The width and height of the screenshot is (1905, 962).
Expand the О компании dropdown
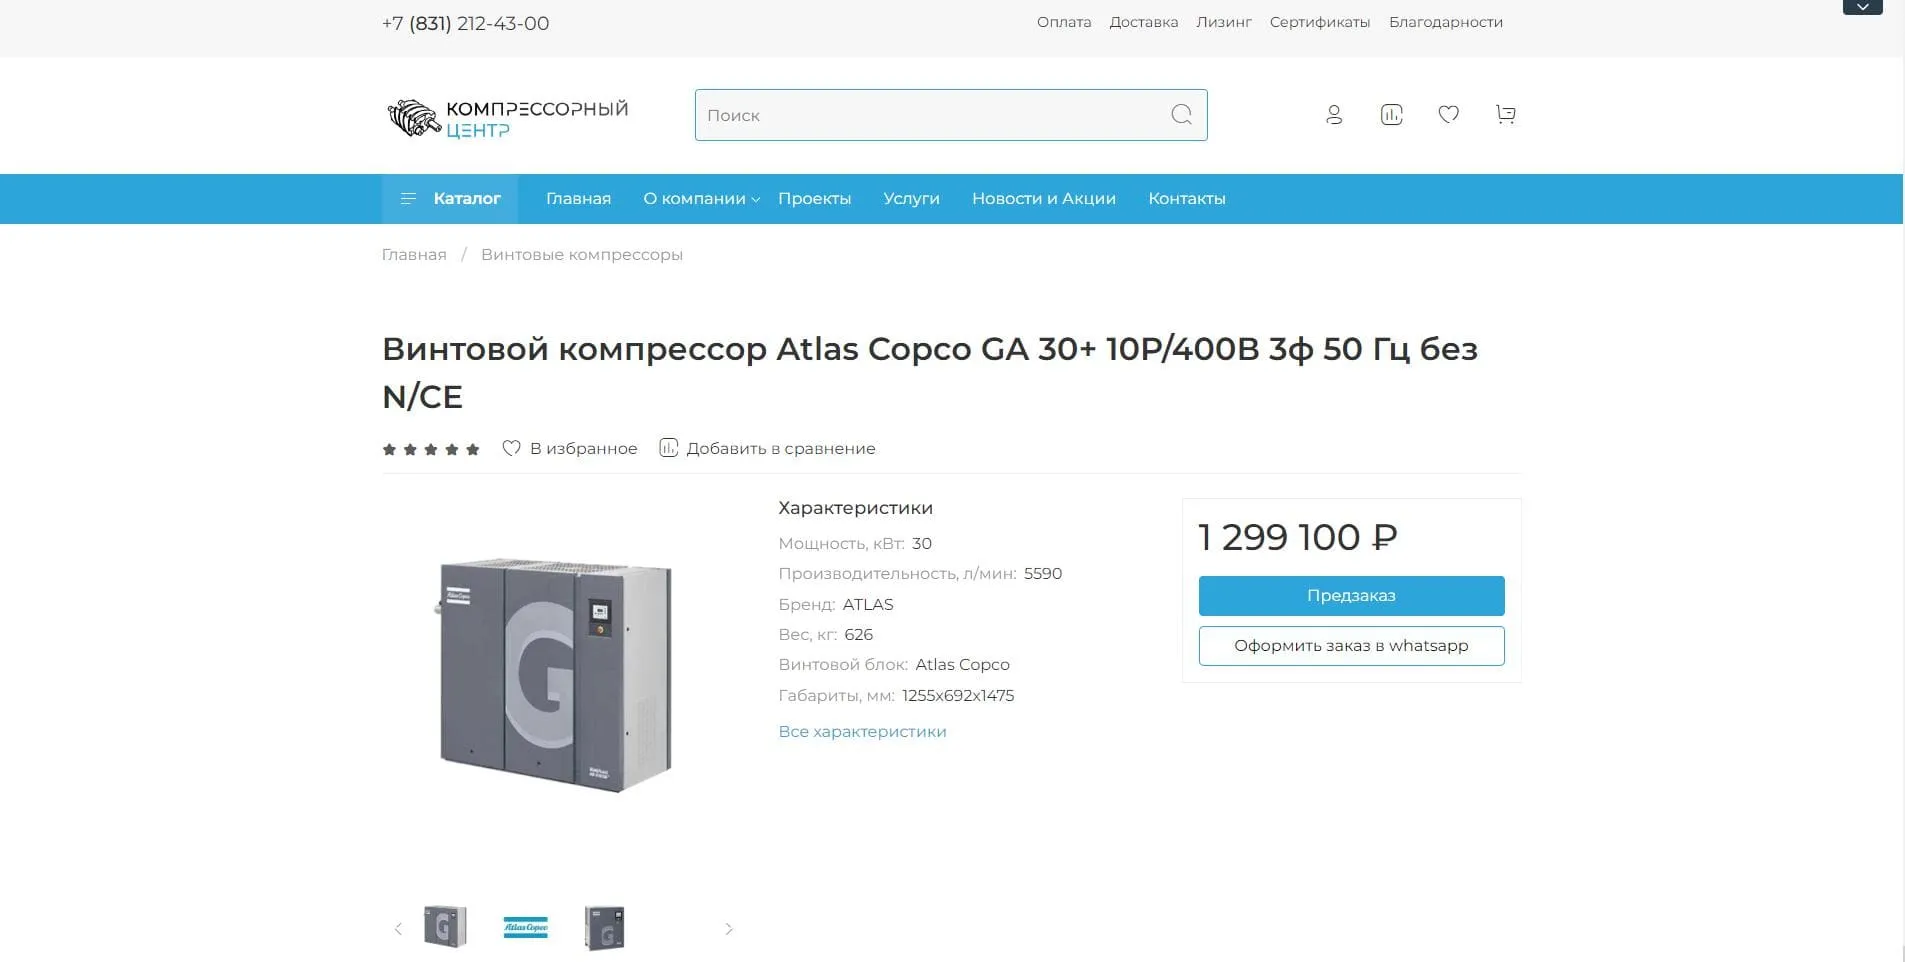click(x=701, y=199)
